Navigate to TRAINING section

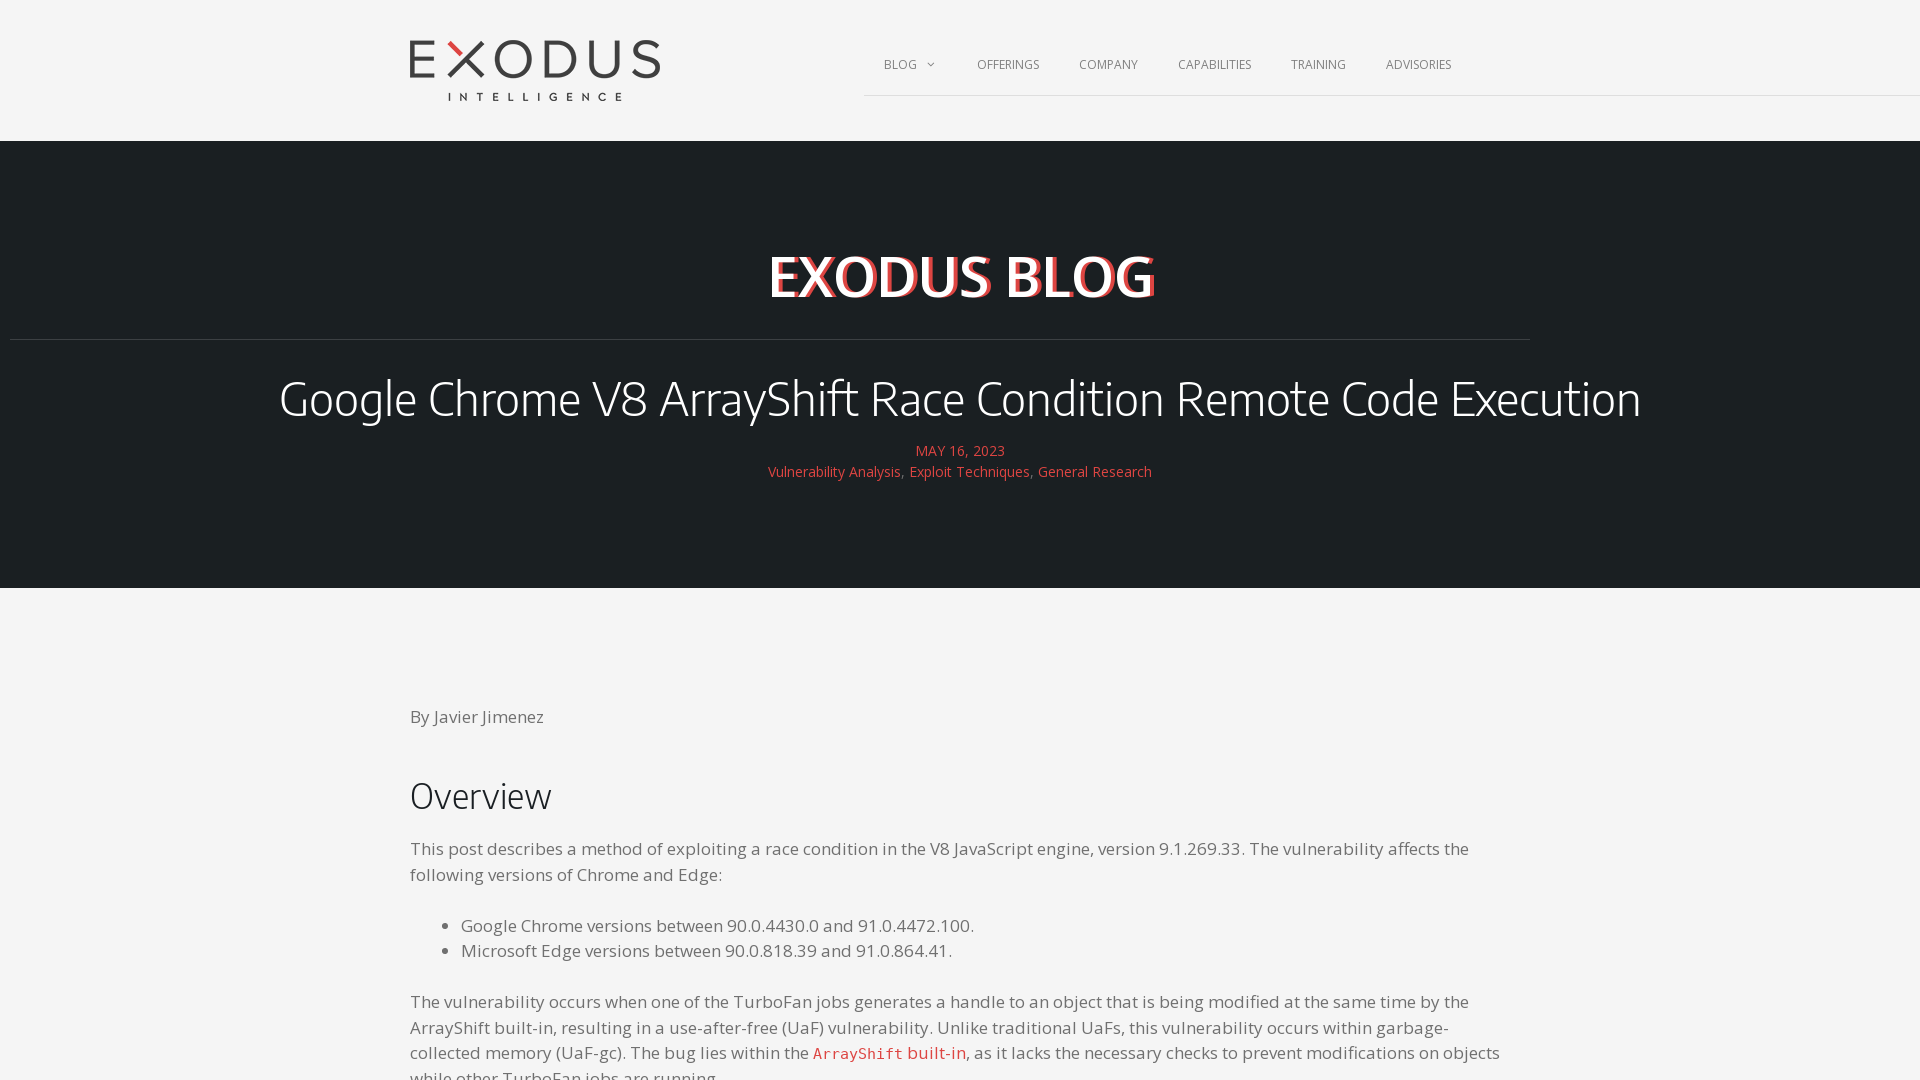pos(1319,65)
